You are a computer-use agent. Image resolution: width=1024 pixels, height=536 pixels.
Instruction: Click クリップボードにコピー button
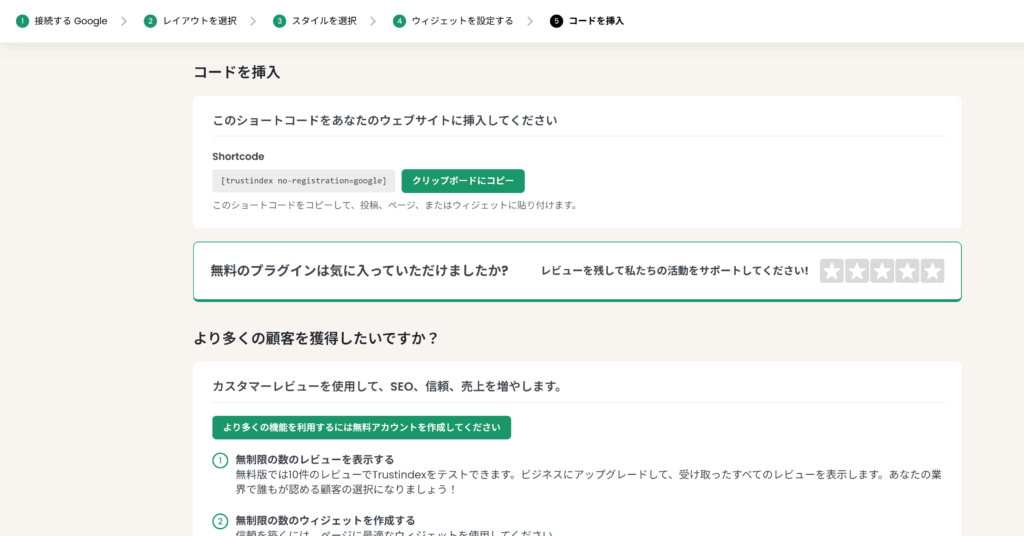[463, 181]
